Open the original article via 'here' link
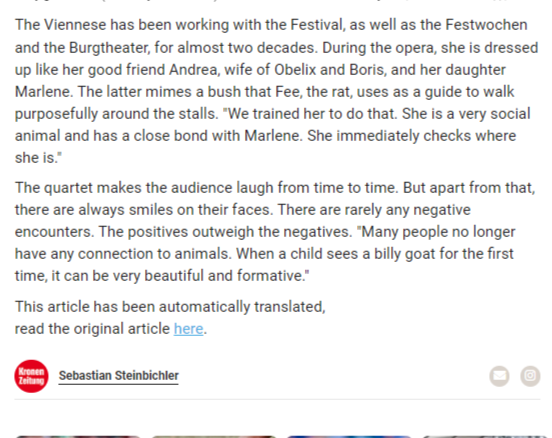Screen dimensions: 552x438 click(x=188, y=329)
